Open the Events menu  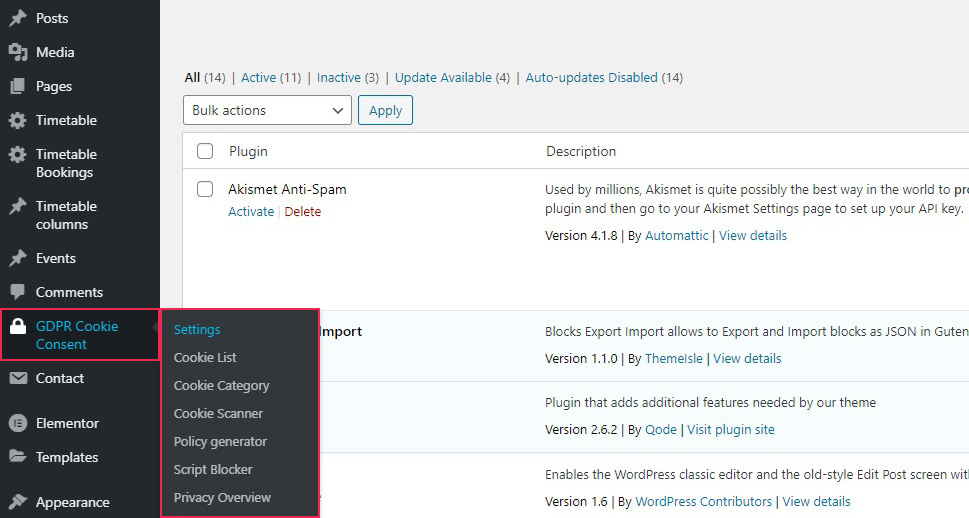[x=56, y=258]
